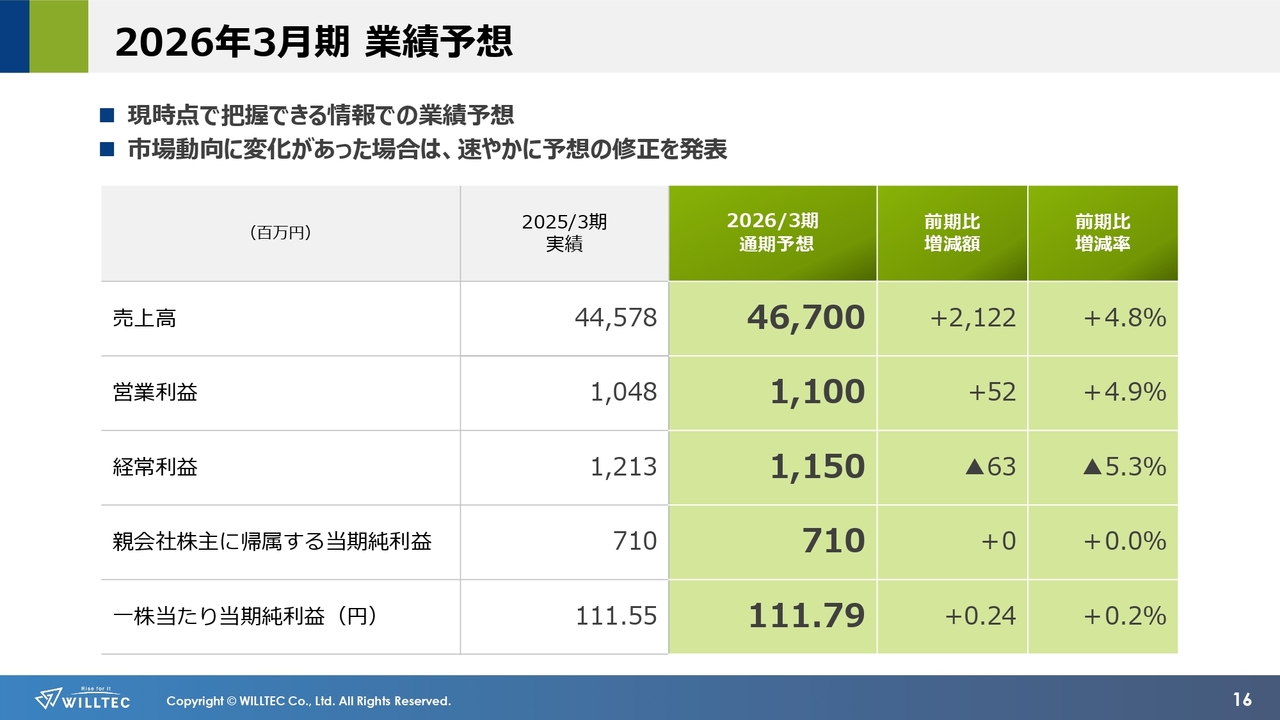Select the 一株当たり当期純利益（円） row label

[245, 617]
